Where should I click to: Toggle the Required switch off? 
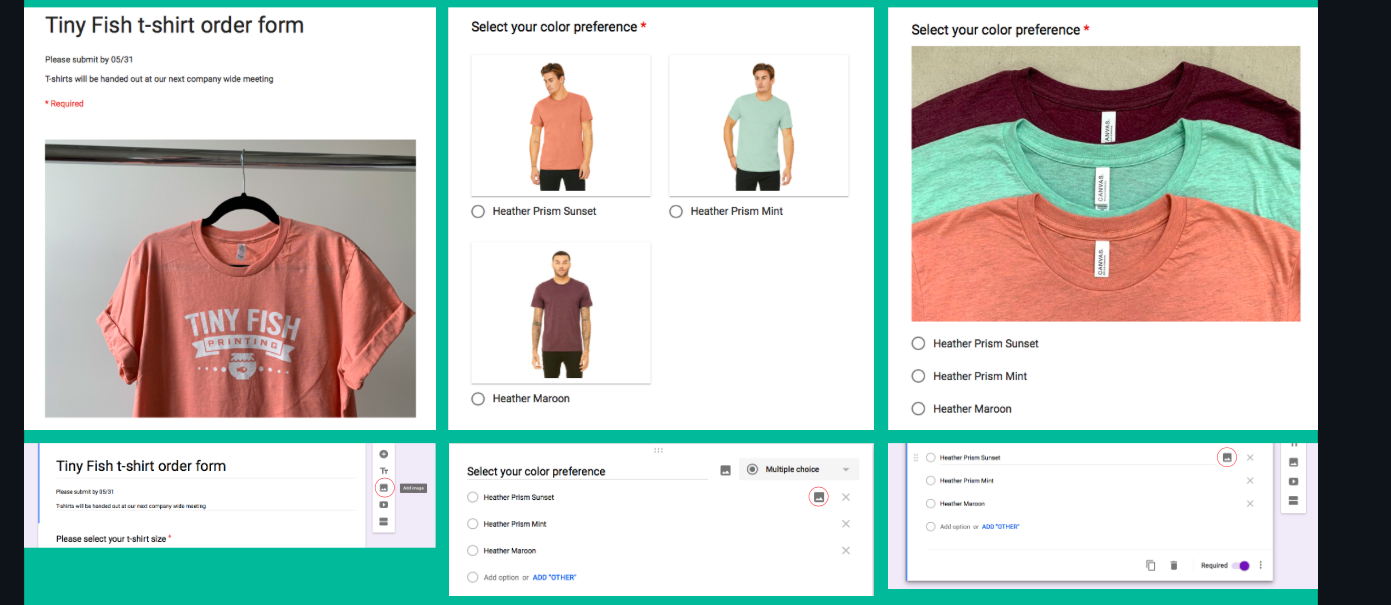click(1240, 566)
